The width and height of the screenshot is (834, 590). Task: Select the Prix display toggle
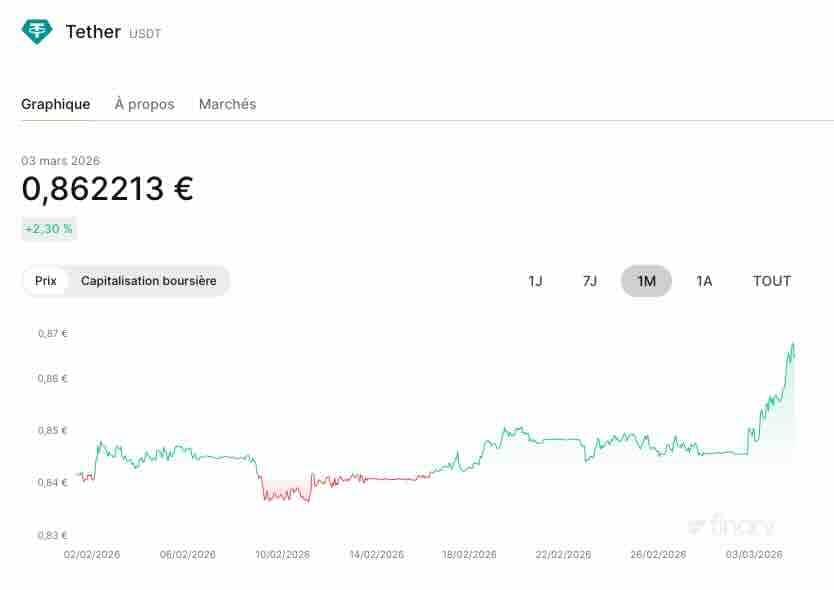pyautogui.click(x=45, y=281)
